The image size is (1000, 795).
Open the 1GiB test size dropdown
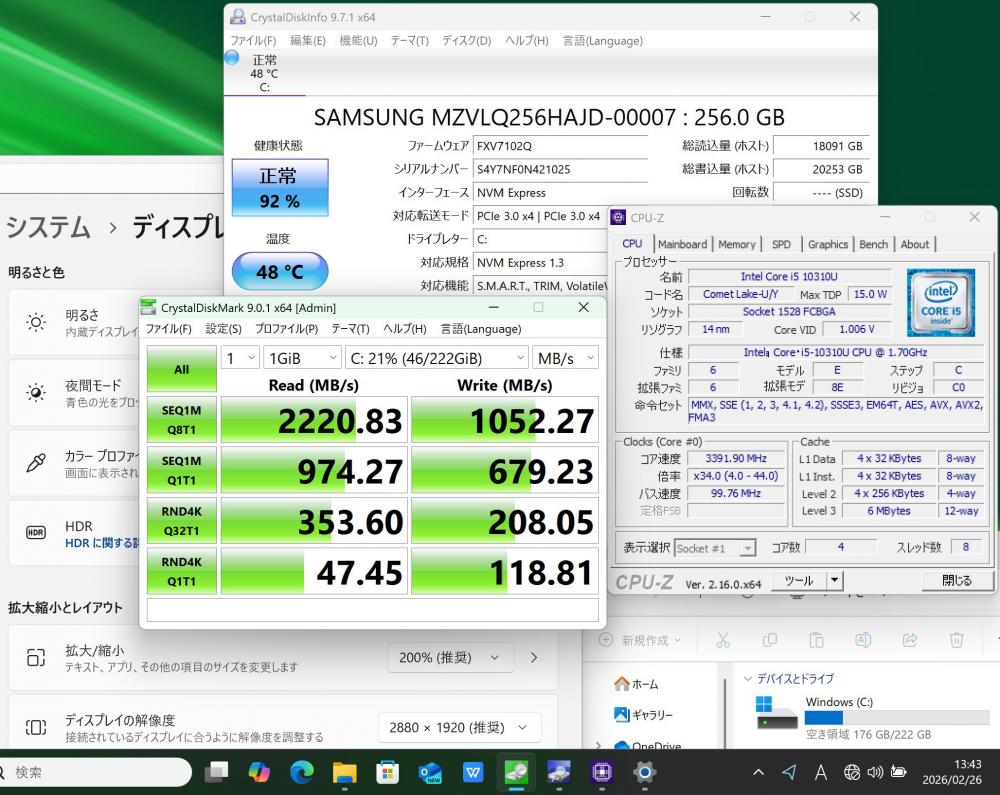click(303, 358)
